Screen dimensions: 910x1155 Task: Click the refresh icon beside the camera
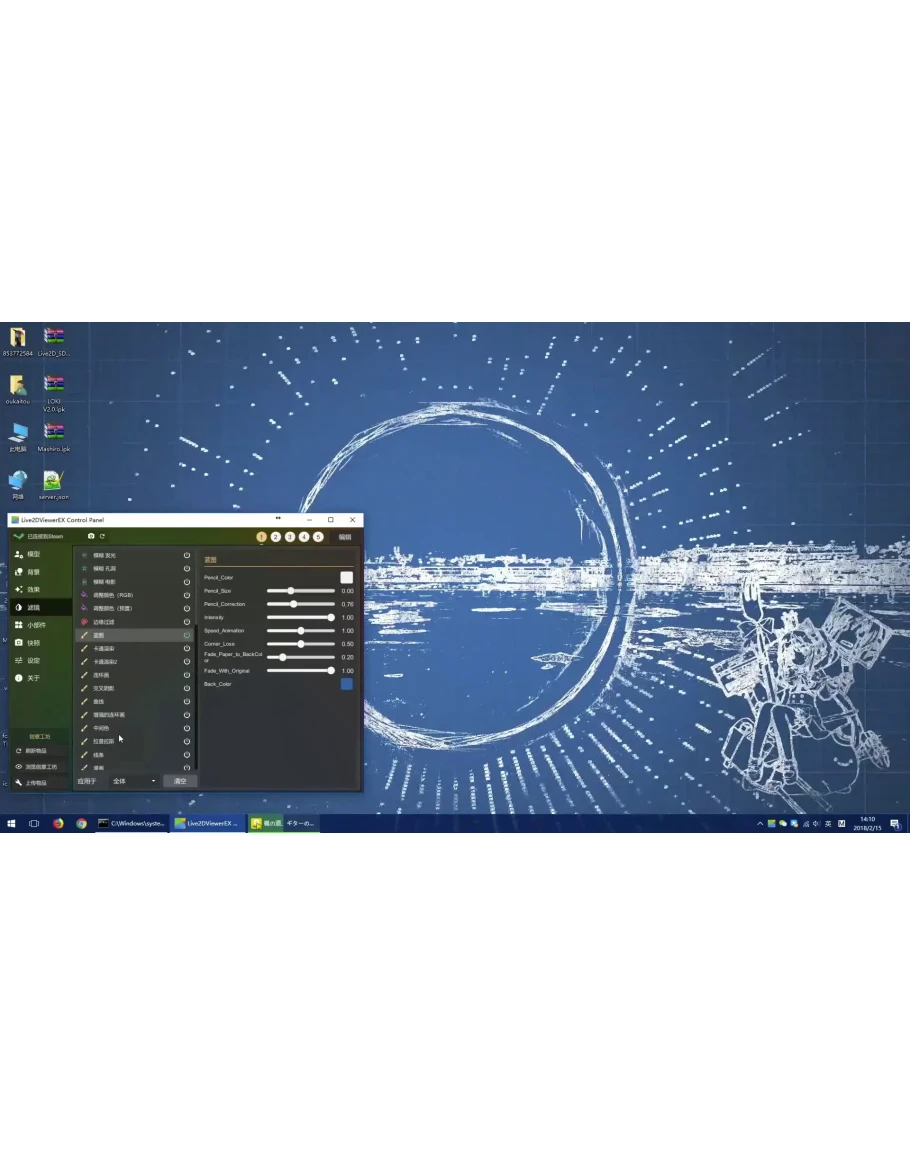click(x=102, y=537)
